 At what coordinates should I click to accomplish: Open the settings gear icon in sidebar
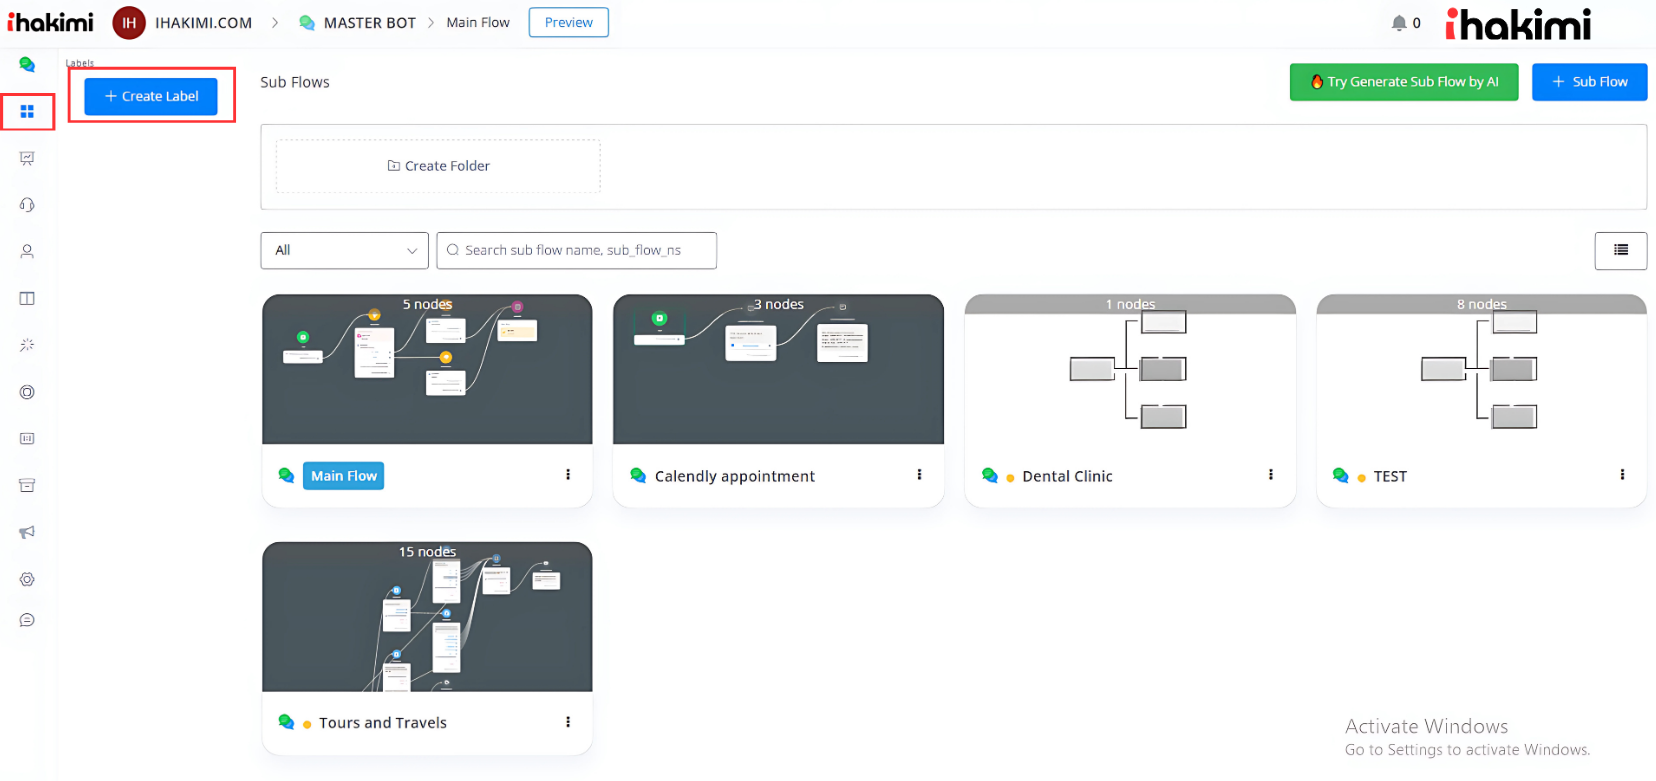[x=27, y=579]
